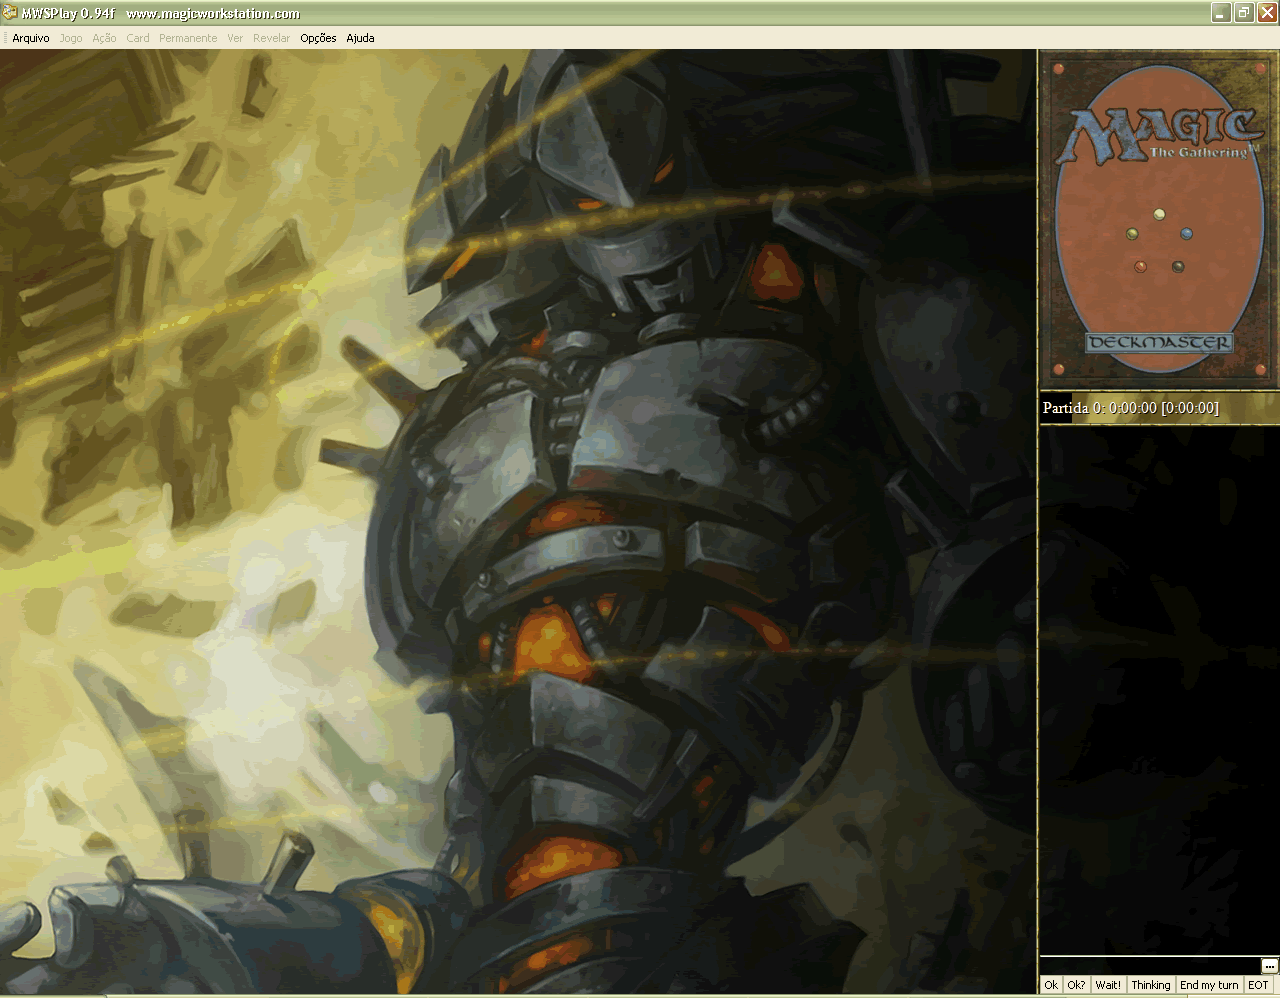Click the Ok chat button
This screenshot has width=1280, height=998.
[1051, 985]
